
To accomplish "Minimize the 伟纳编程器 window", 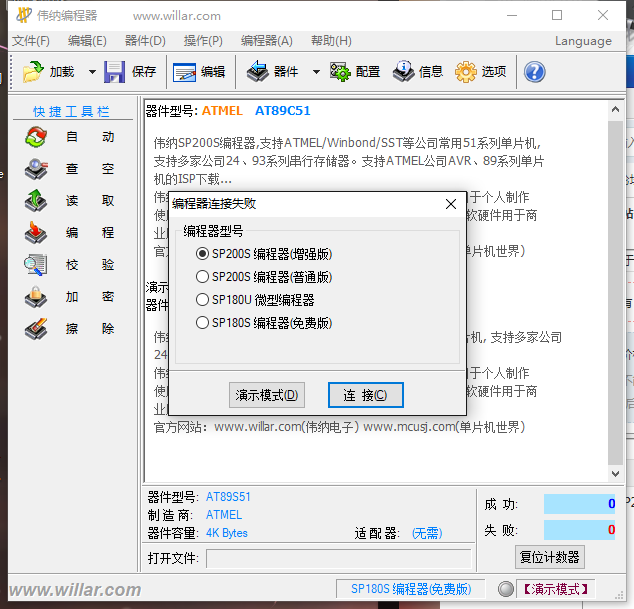I will tap(512, 15).
